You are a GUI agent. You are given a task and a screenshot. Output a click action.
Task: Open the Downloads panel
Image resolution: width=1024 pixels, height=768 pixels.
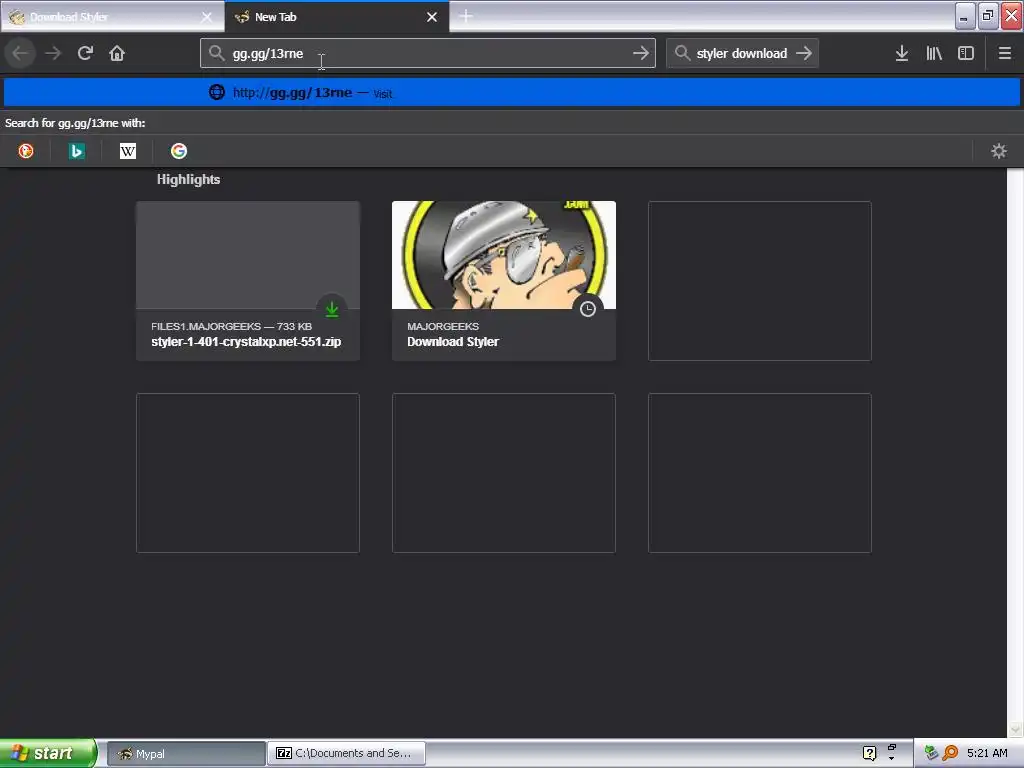[x=902, y=53]
